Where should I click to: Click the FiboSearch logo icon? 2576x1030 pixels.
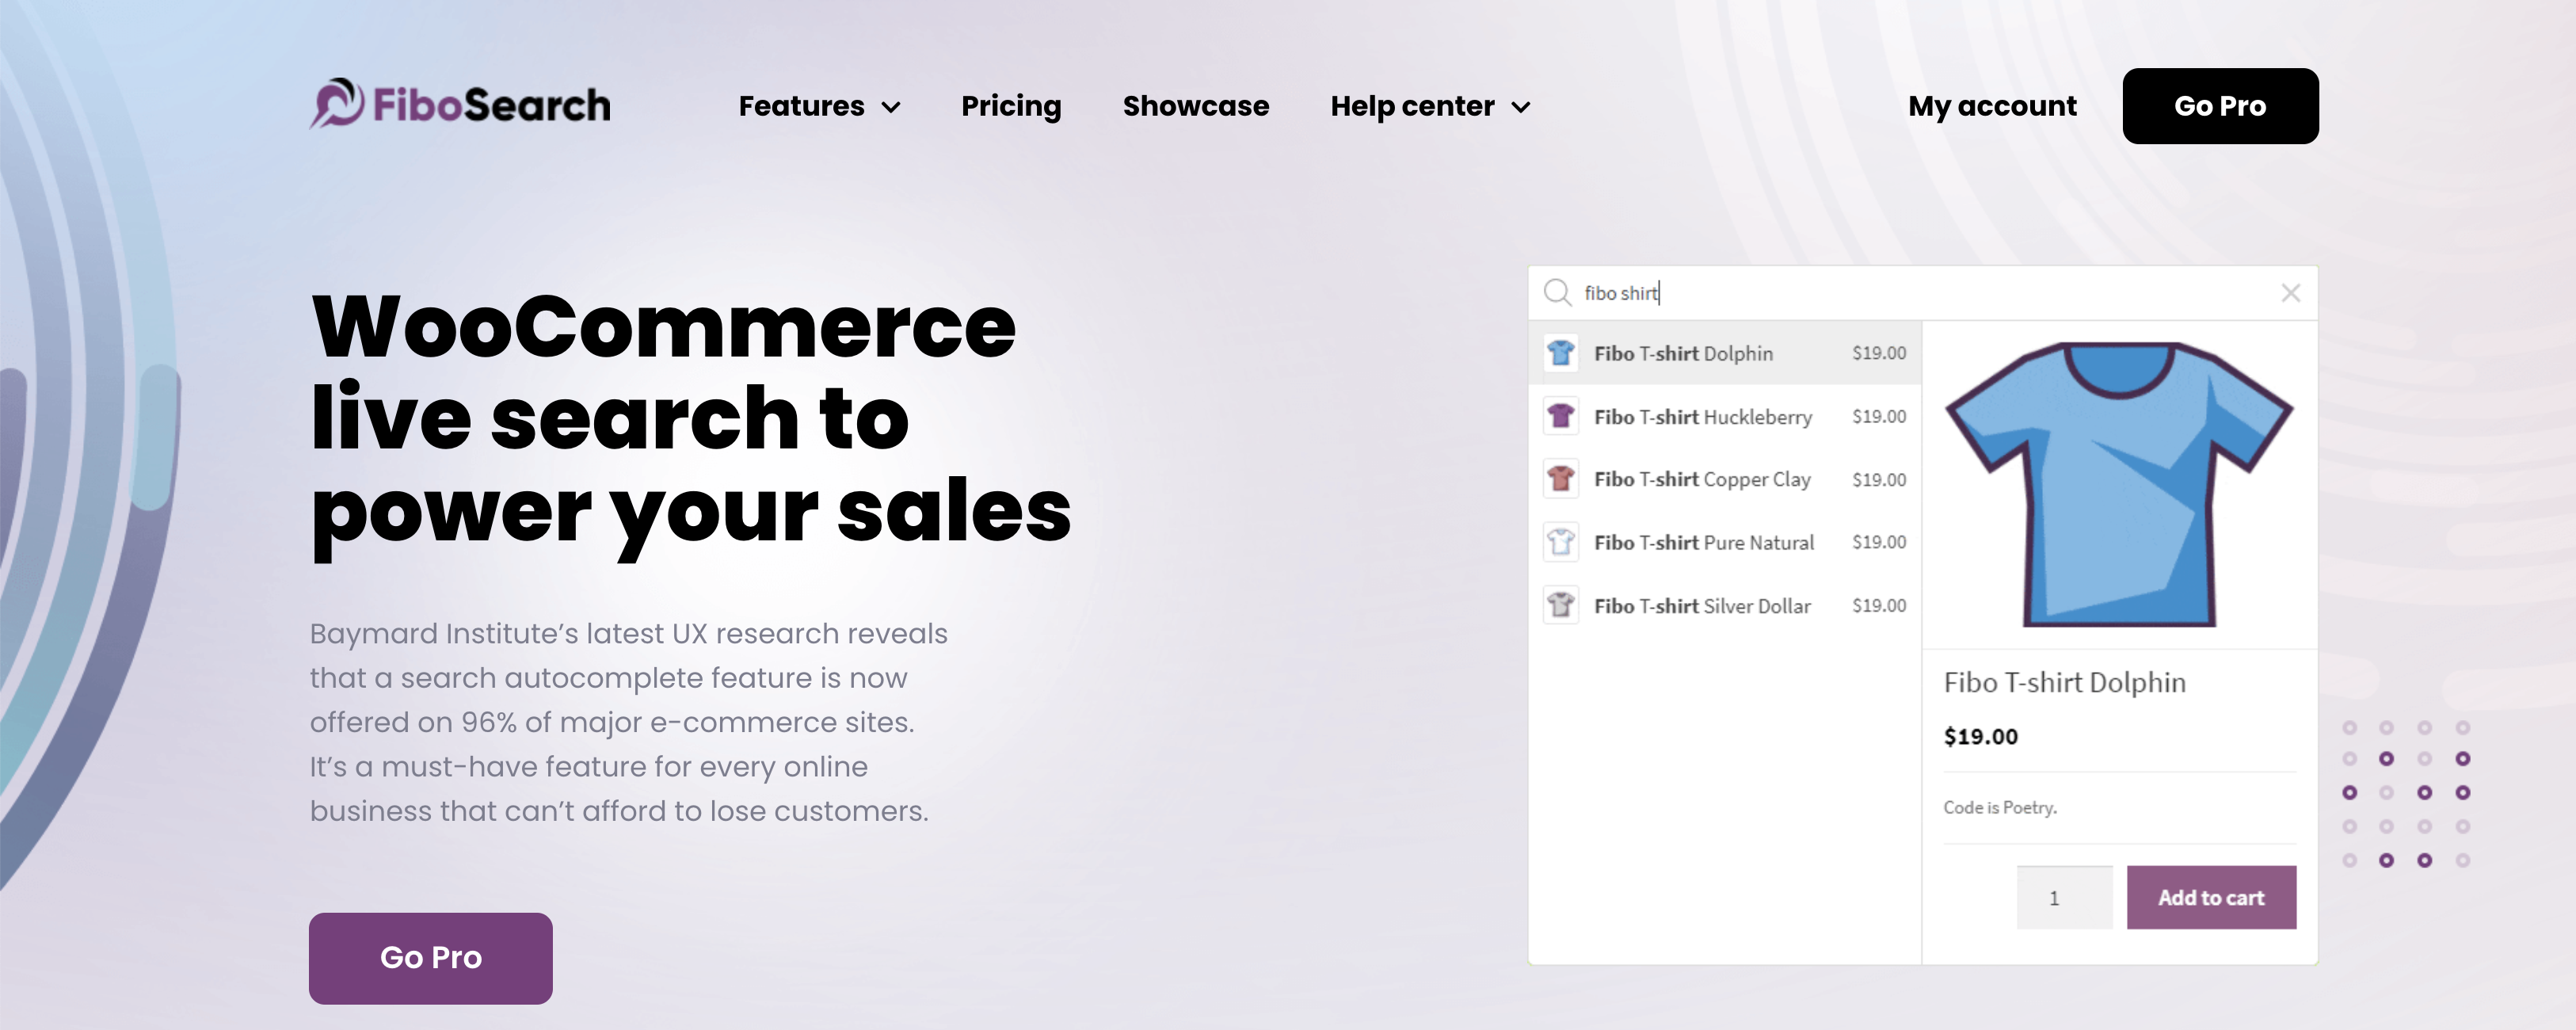tap(337, 104)
